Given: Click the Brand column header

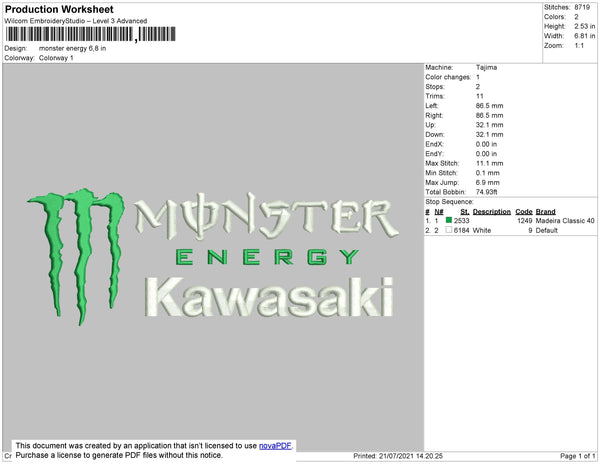Looking at the screenshot, I should pyautogui.click(x=546, y=212).
